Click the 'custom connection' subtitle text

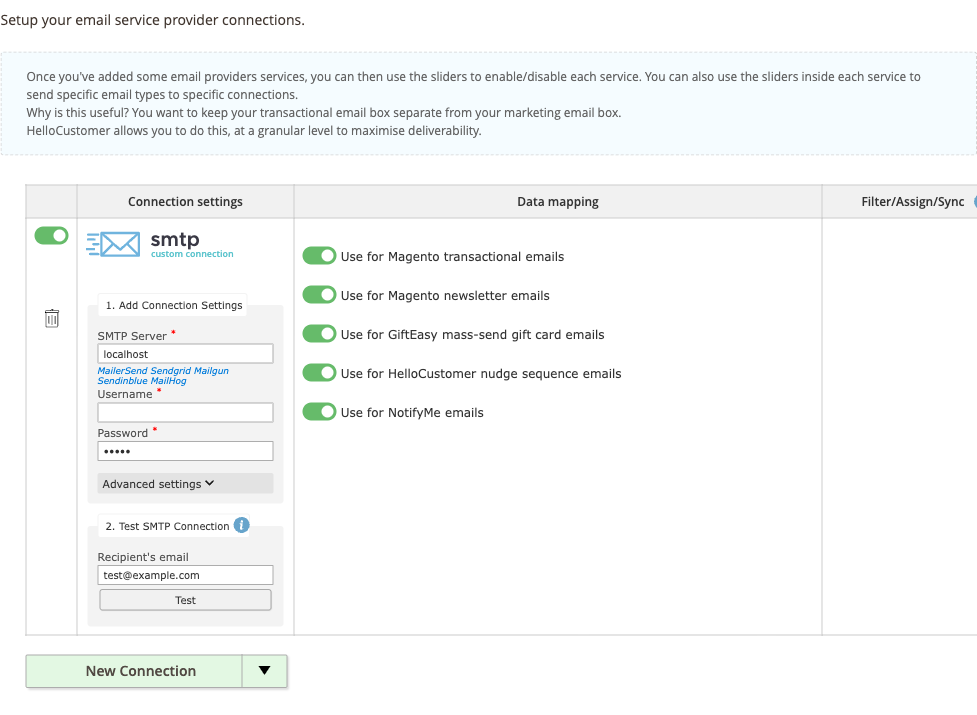tap(192, 253)
